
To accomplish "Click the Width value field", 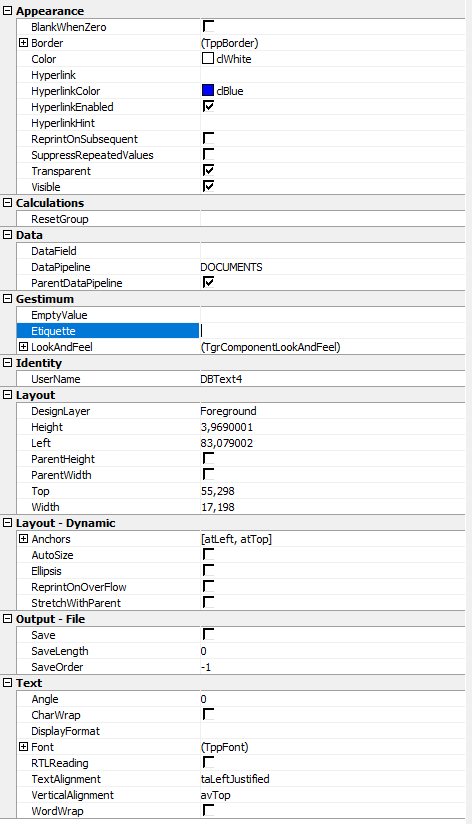I will [x=332, y=507].
